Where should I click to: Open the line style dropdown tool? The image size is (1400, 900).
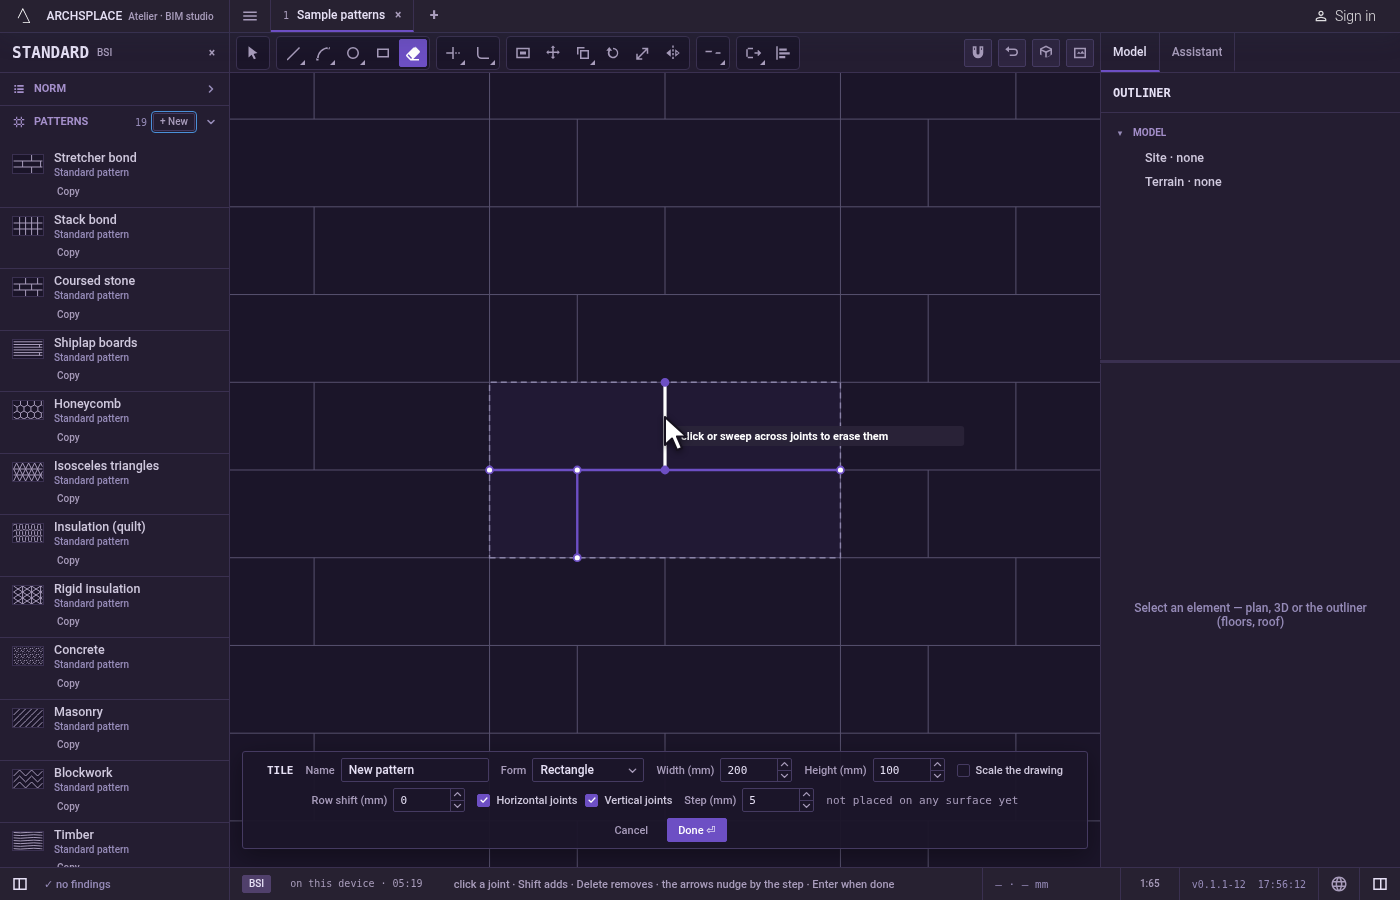(x=712, y=53)
